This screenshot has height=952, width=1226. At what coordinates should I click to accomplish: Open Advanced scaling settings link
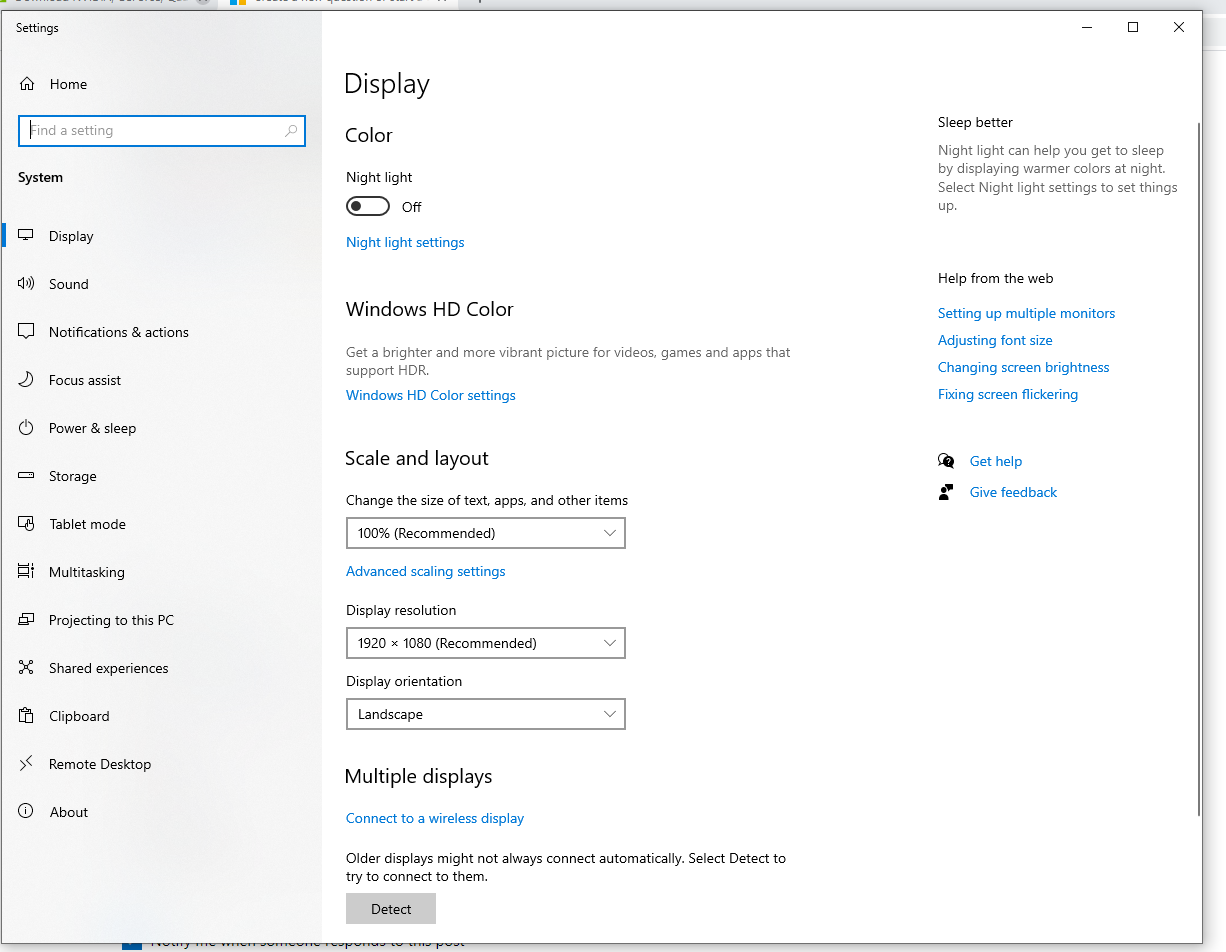(x=426, y=571)
